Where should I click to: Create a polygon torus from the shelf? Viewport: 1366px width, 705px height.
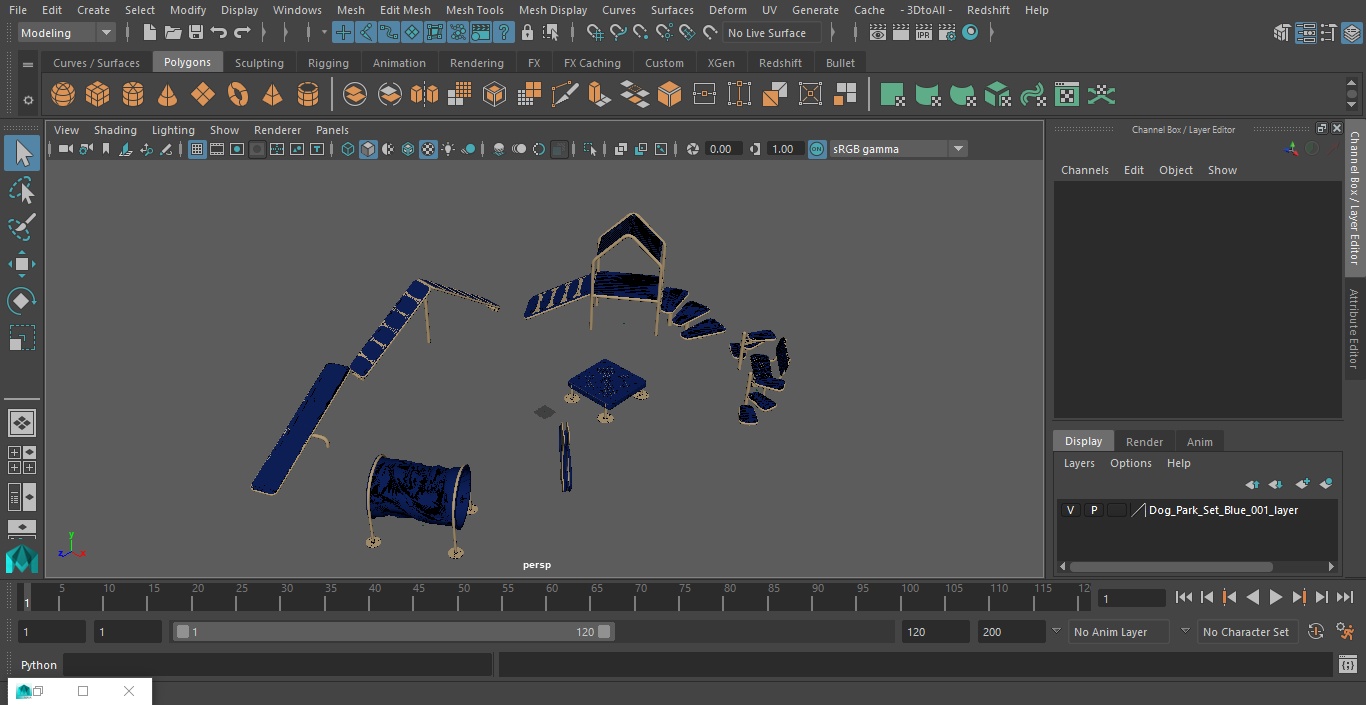(238, 95)
